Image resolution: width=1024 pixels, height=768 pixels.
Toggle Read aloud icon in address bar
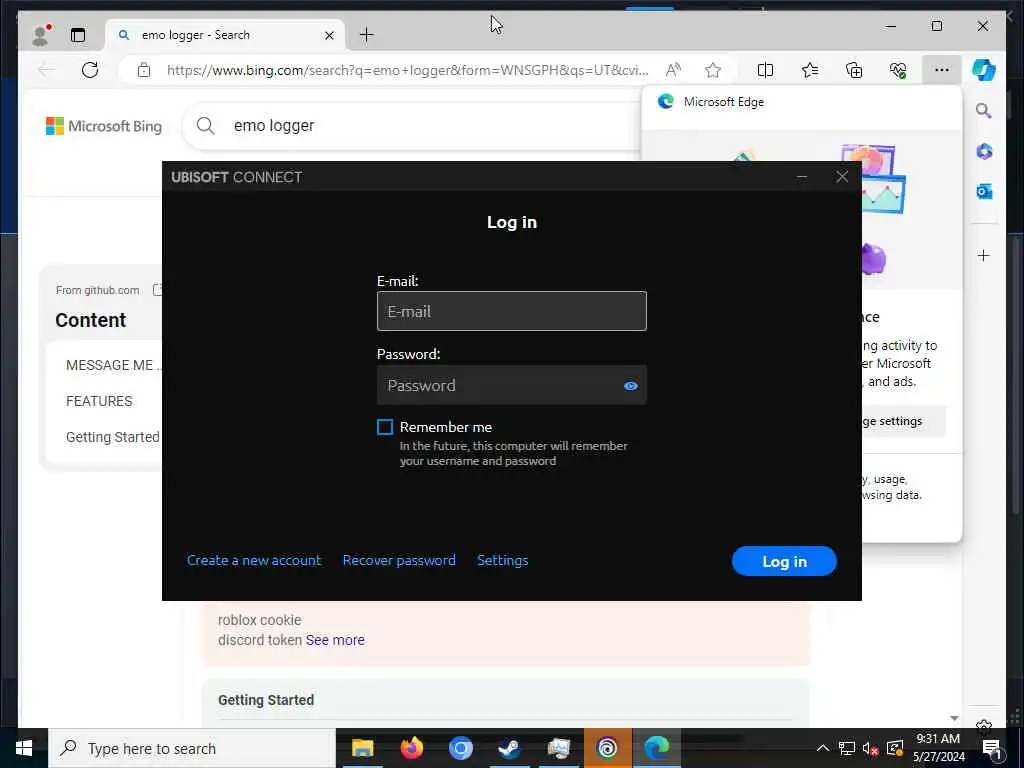point(673,70)
